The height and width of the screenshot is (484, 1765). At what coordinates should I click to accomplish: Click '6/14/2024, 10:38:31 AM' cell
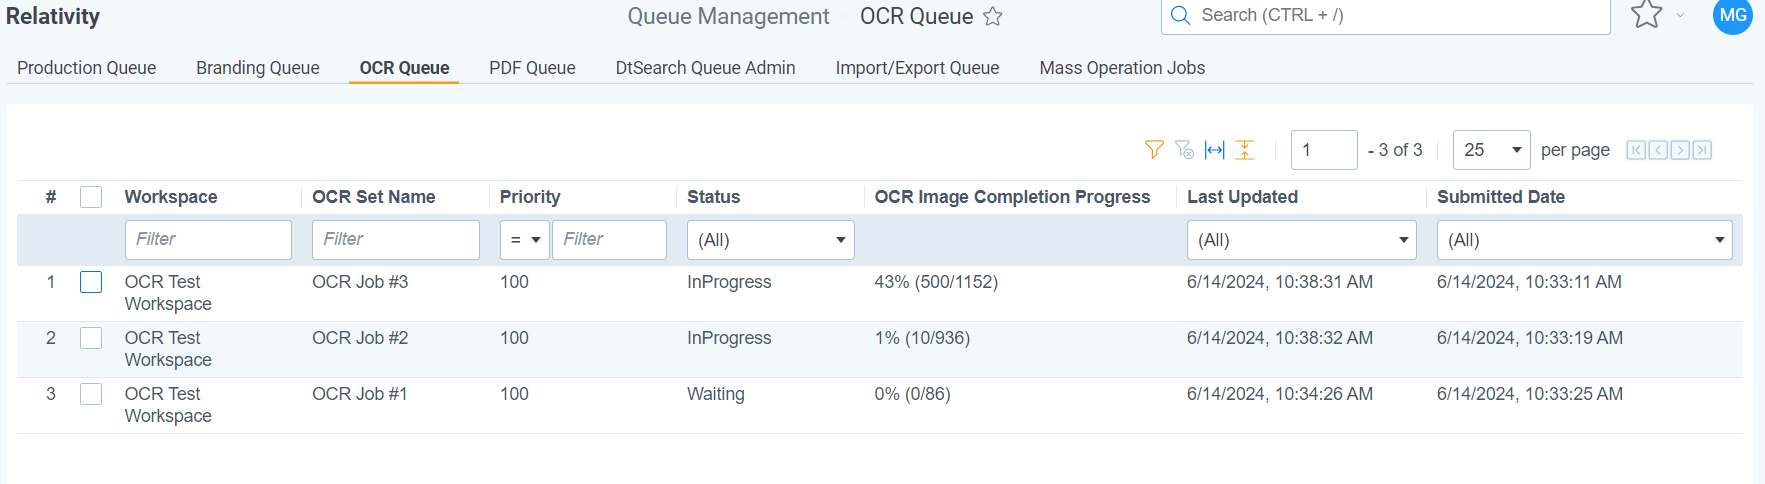pos(1280,282)
